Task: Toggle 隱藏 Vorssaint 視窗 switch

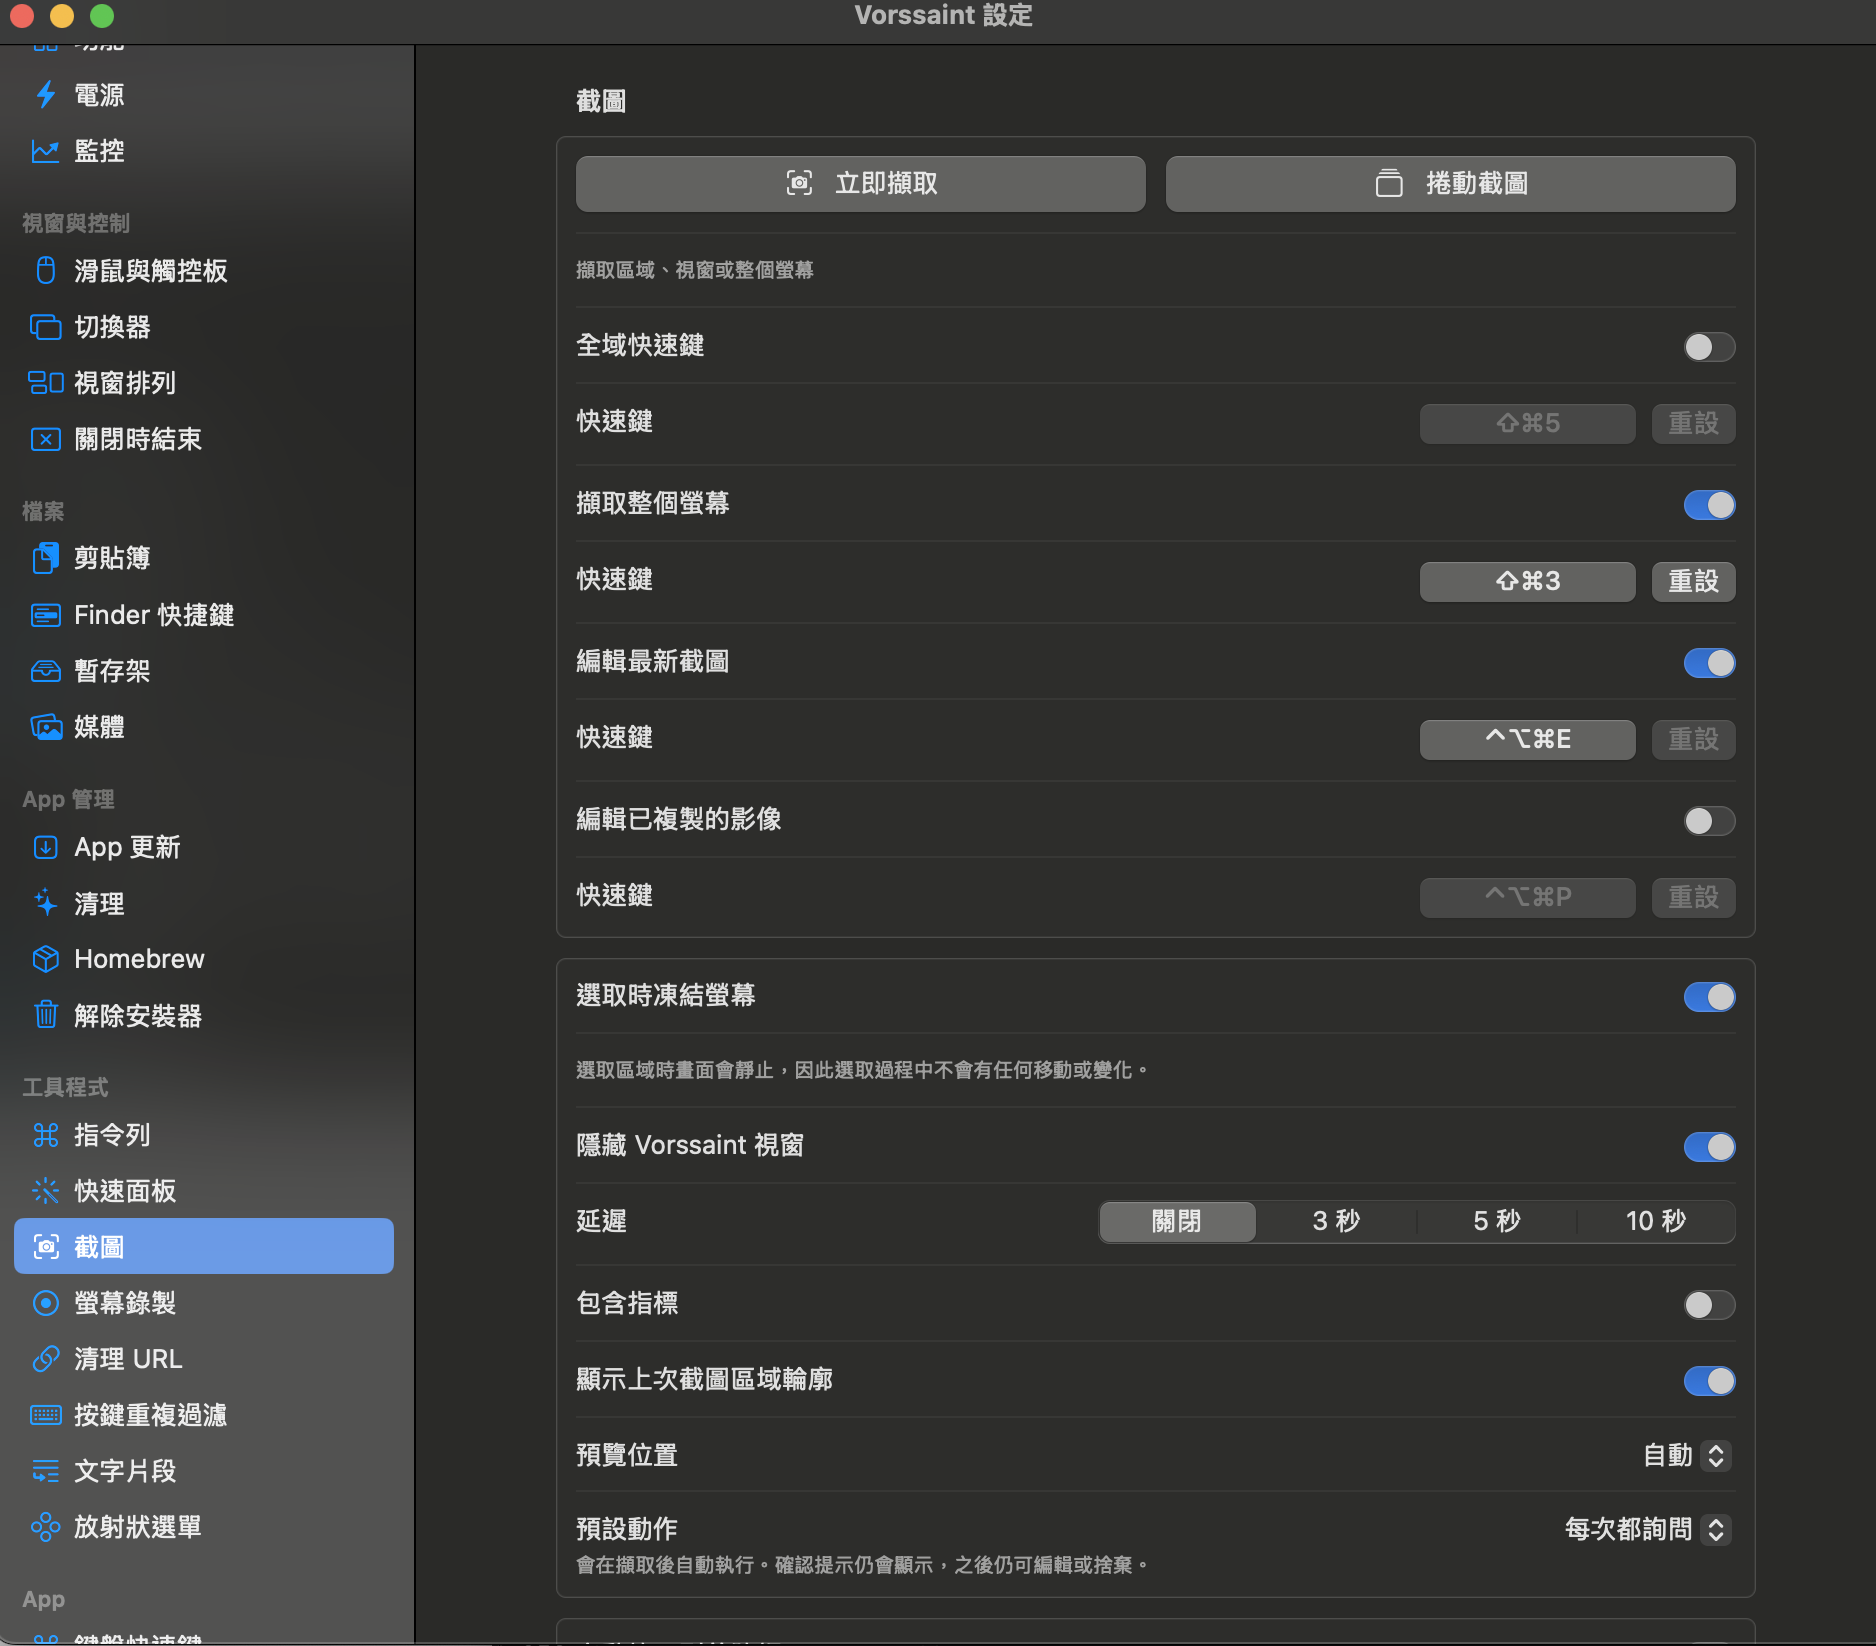Action: click(1709, 1147)
